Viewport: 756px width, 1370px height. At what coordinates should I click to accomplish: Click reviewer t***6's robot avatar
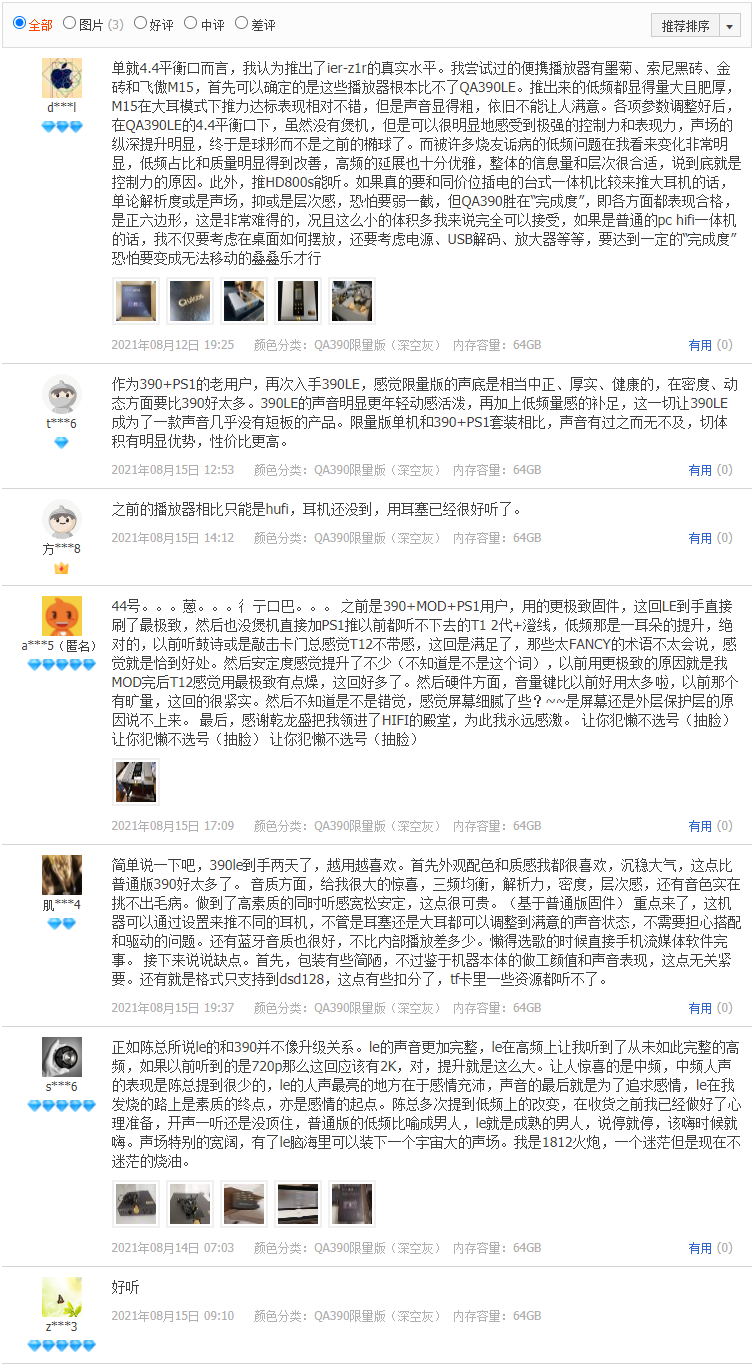pyautogui.click(x=62, y=394)
